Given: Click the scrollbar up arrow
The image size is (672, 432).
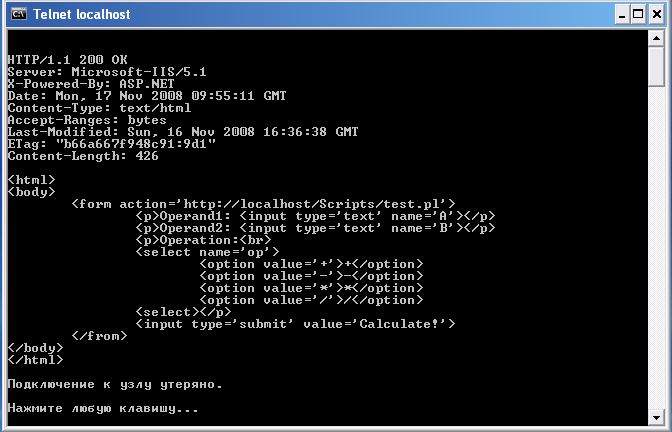Looking at the screenshot, I should pos(656,39).
